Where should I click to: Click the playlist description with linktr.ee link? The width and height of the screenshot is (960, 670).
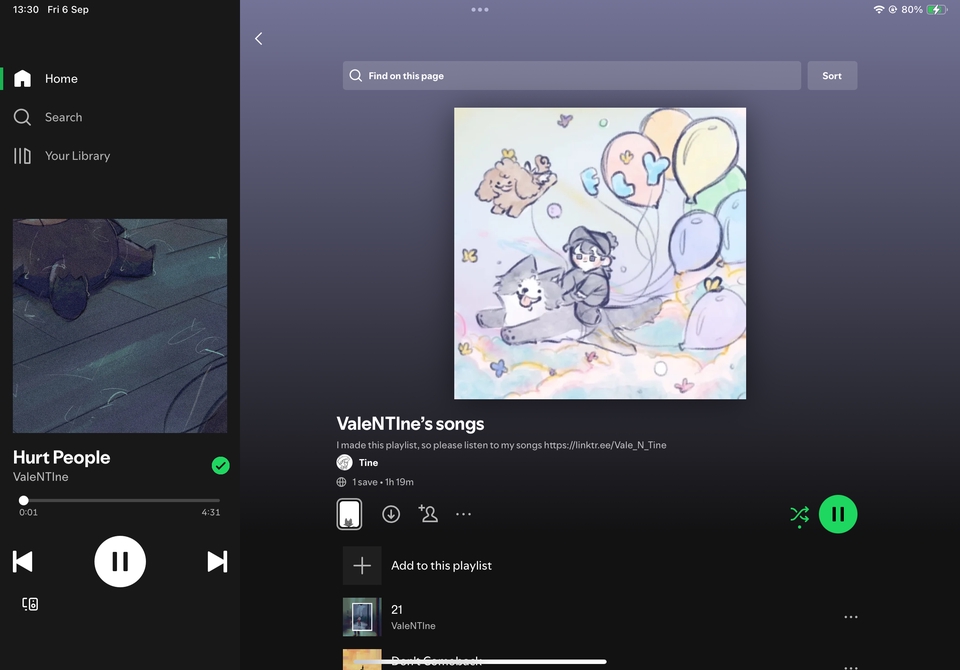(501, 445)
